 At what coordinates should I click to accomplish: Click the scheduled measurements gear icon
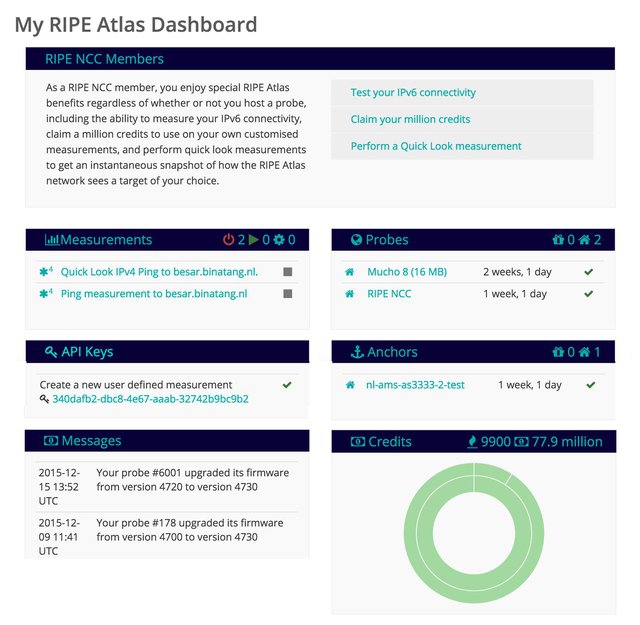279,240
